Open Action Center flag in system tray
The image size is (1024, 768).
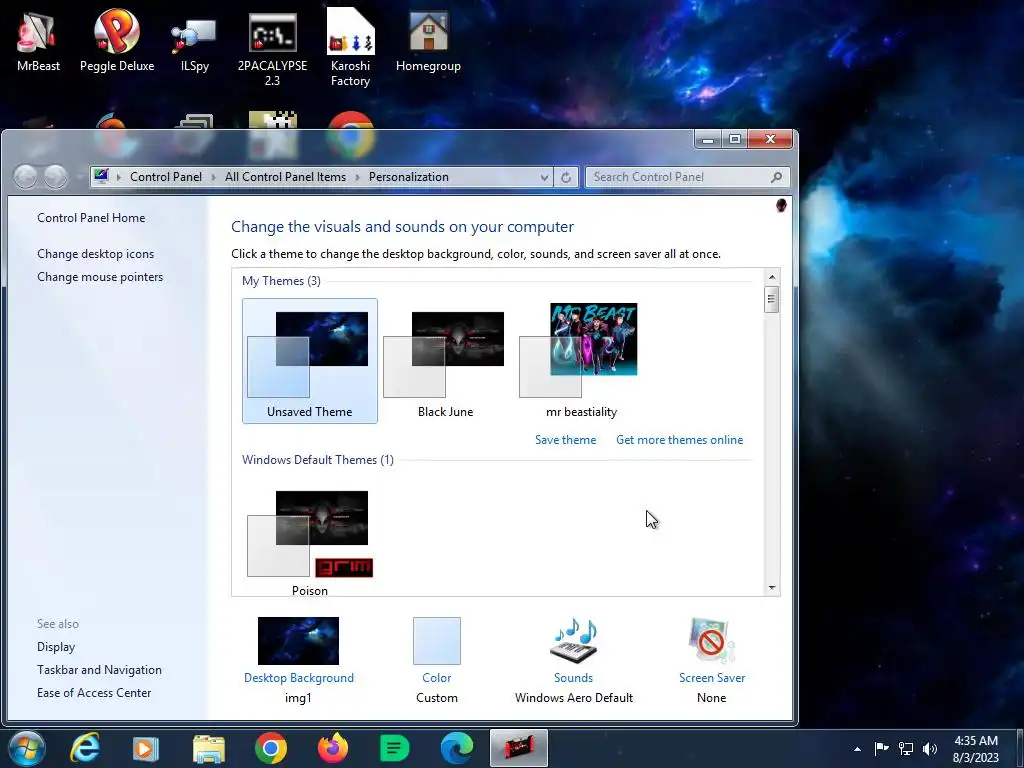[881, 749]
